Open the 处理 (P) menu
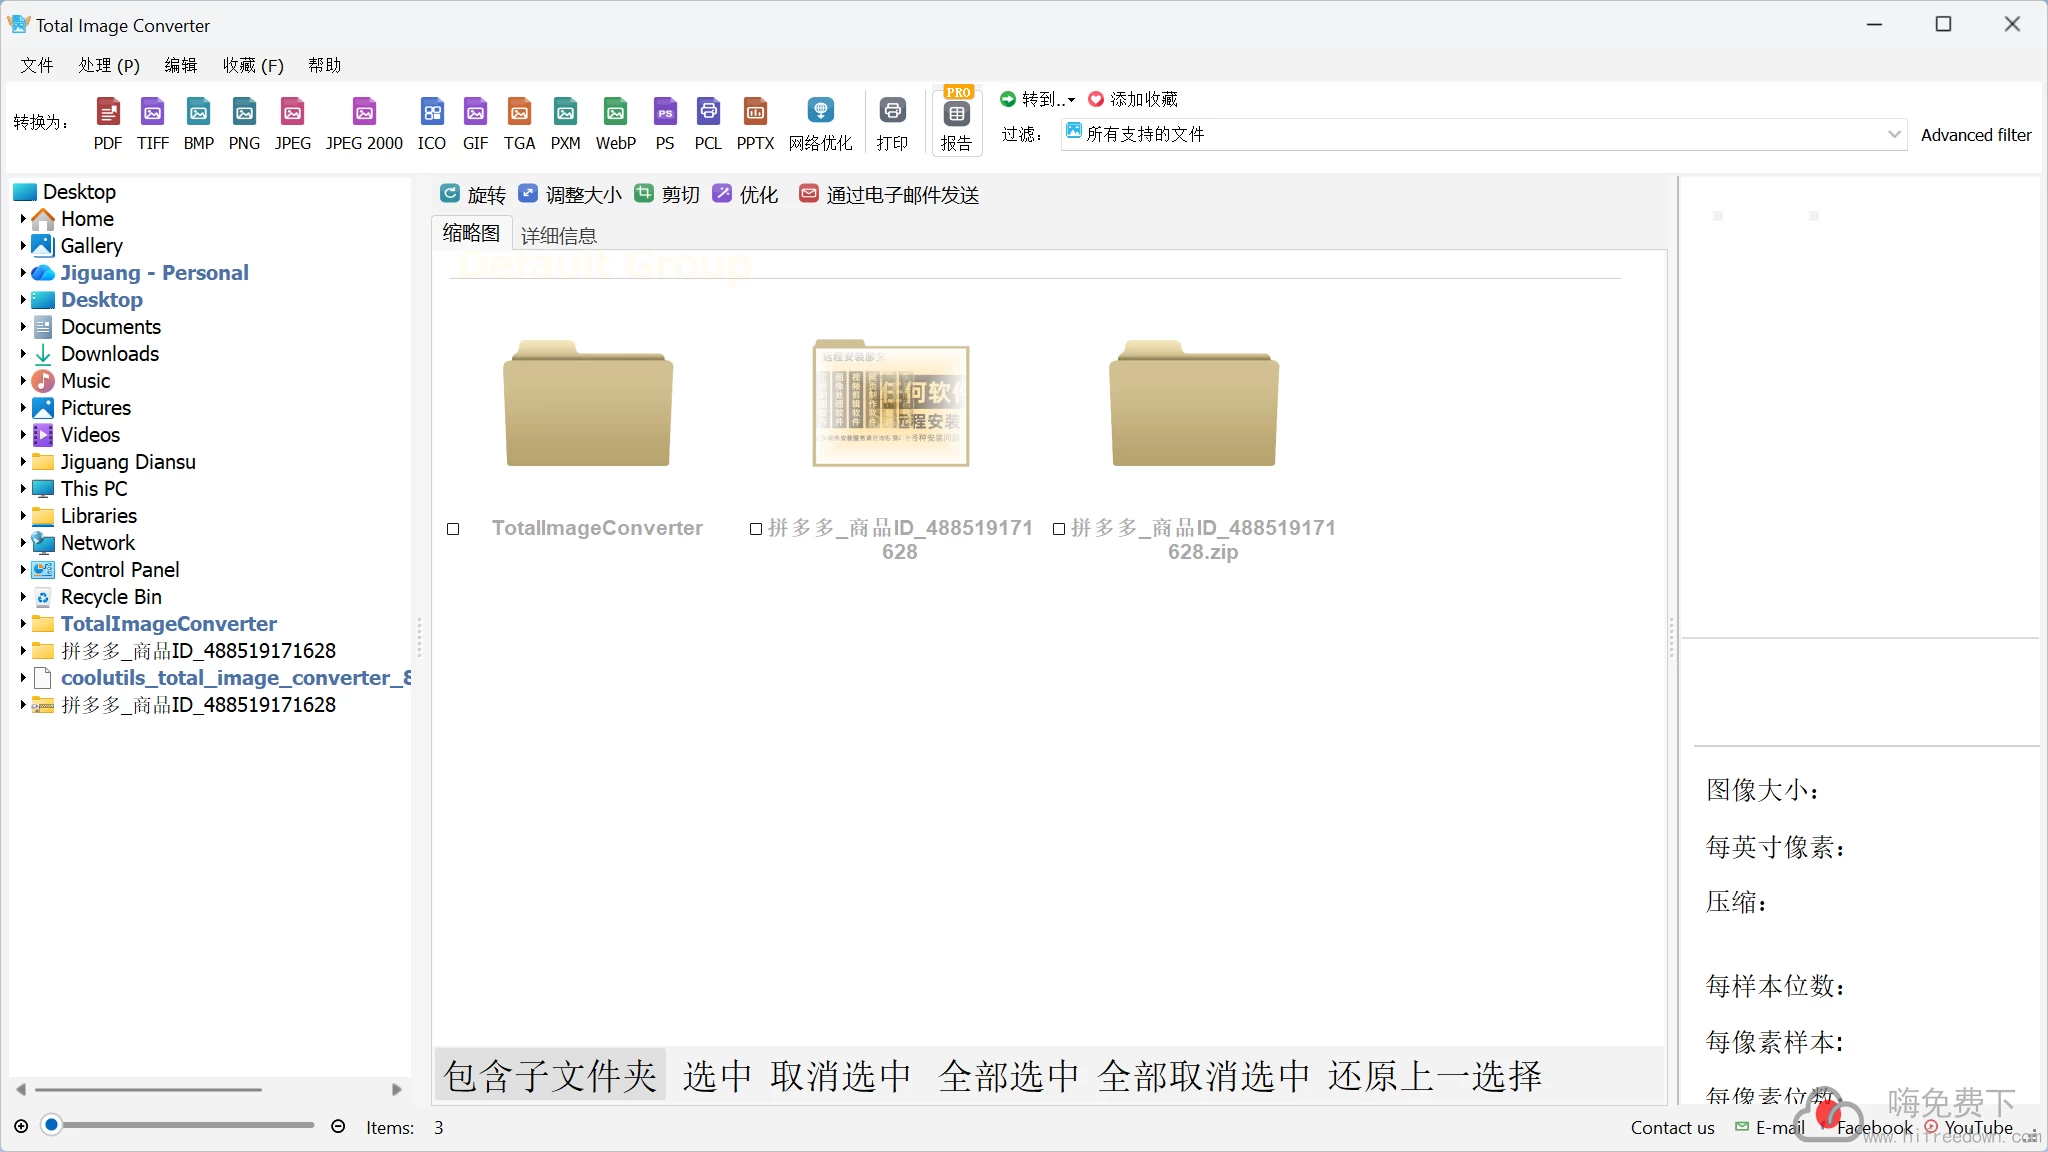The width and height of the screenshot is (2048, 1152). pos(109,65)
